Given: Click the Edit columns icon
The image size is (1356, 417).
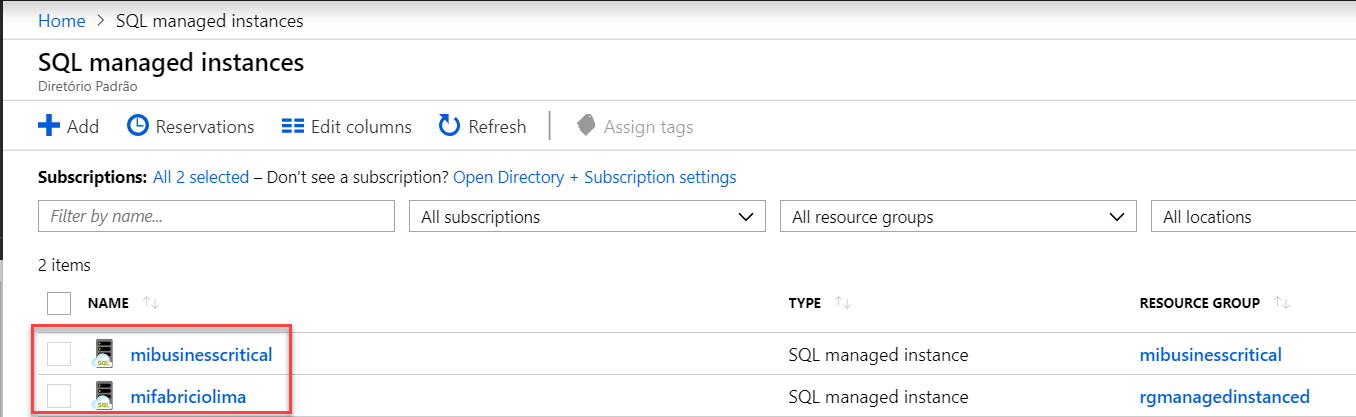Looking at the screenshot, I should coord(292,126).
